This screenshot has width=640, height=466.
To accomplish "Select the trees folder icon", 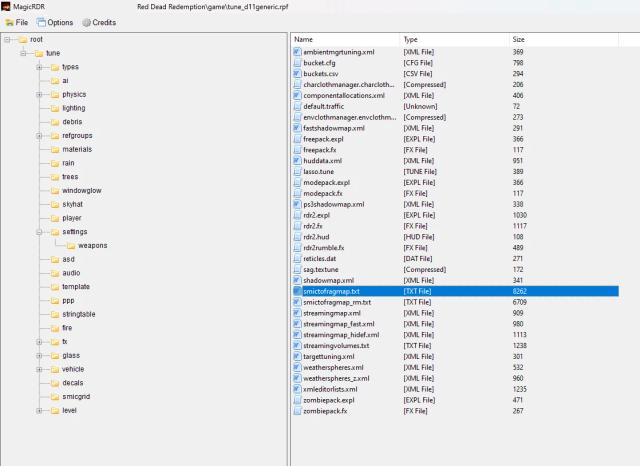I will 55,177.
